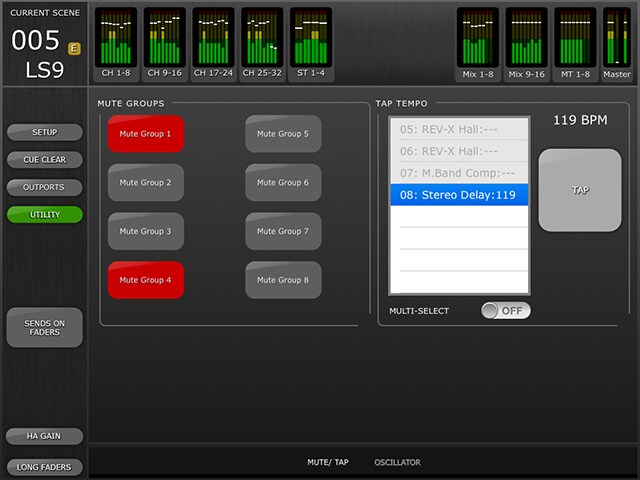640x480 pixels.
Task: Open the ST 1-4 meter bank
Action: point(311,43)
